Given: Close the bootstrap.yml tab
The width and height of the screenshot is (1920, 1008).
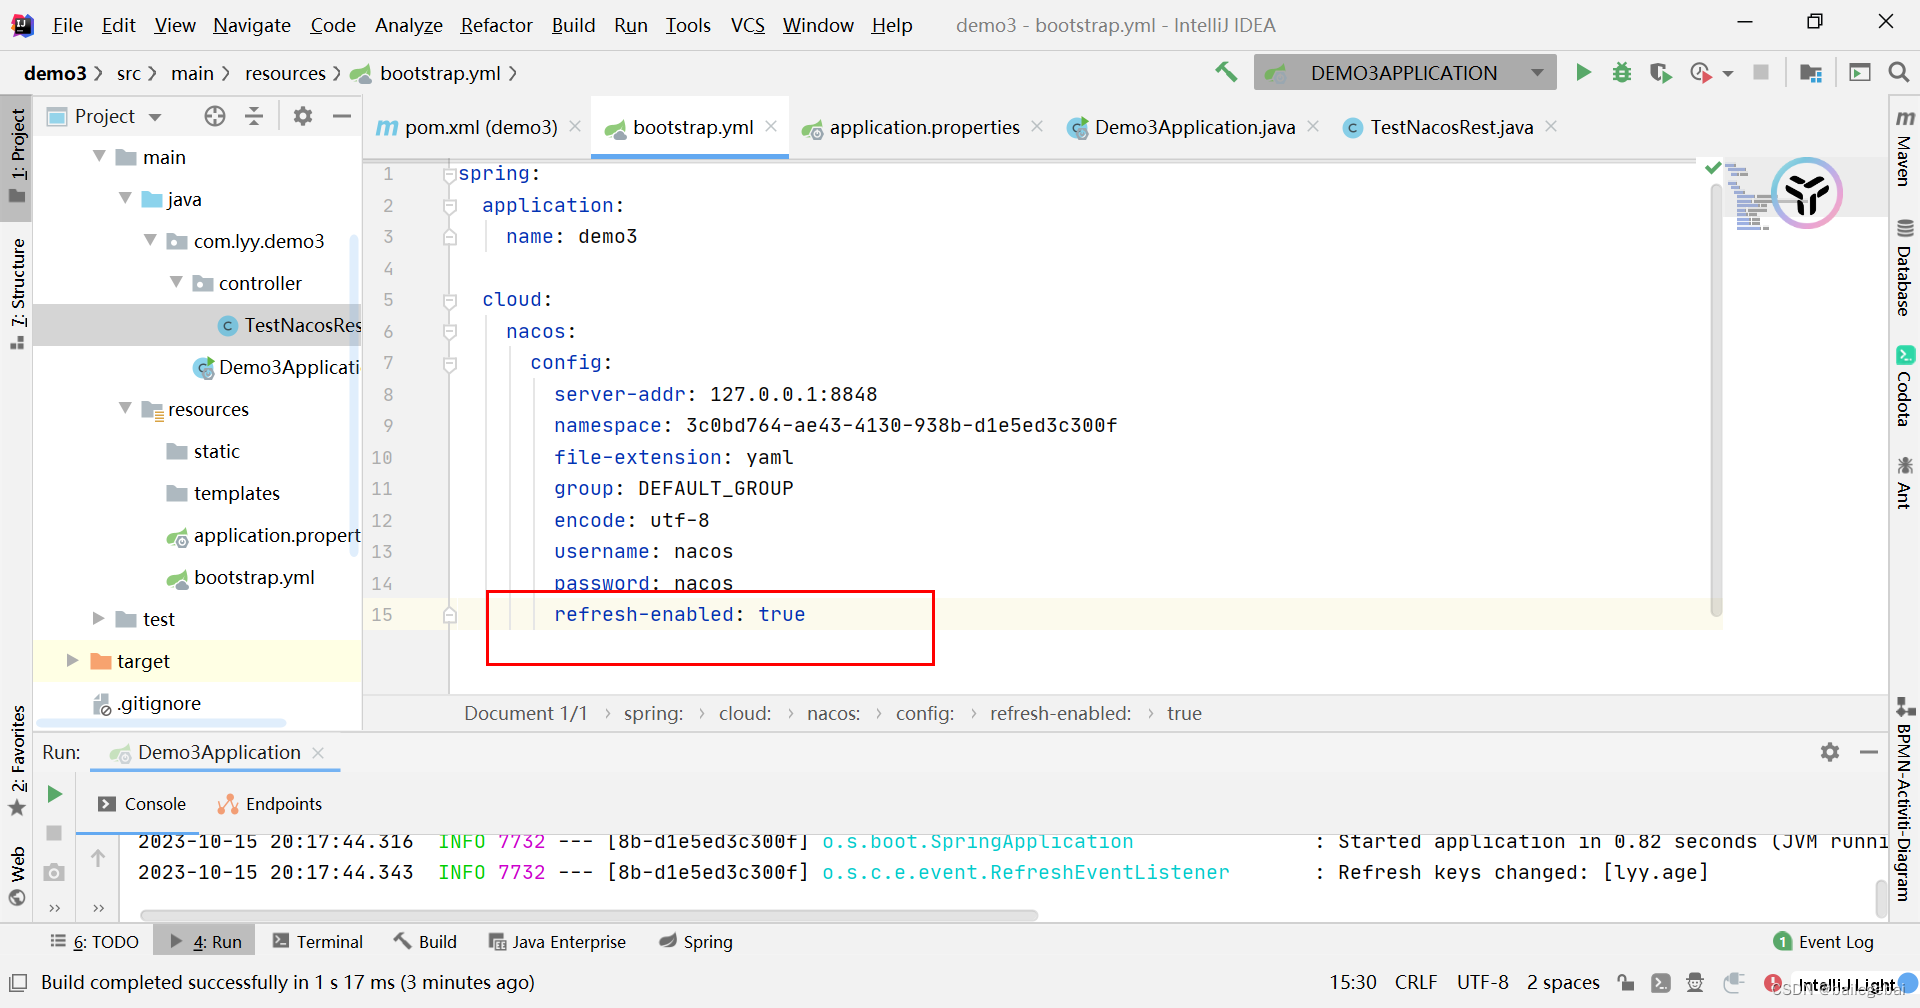Looking at the screenshot, I should click(771, 126).
